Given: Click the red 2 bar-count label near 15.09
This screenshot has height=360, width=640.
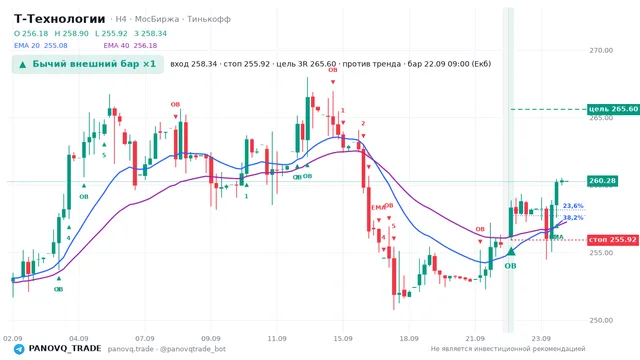Looking at the screenshot, I should 363,124.
